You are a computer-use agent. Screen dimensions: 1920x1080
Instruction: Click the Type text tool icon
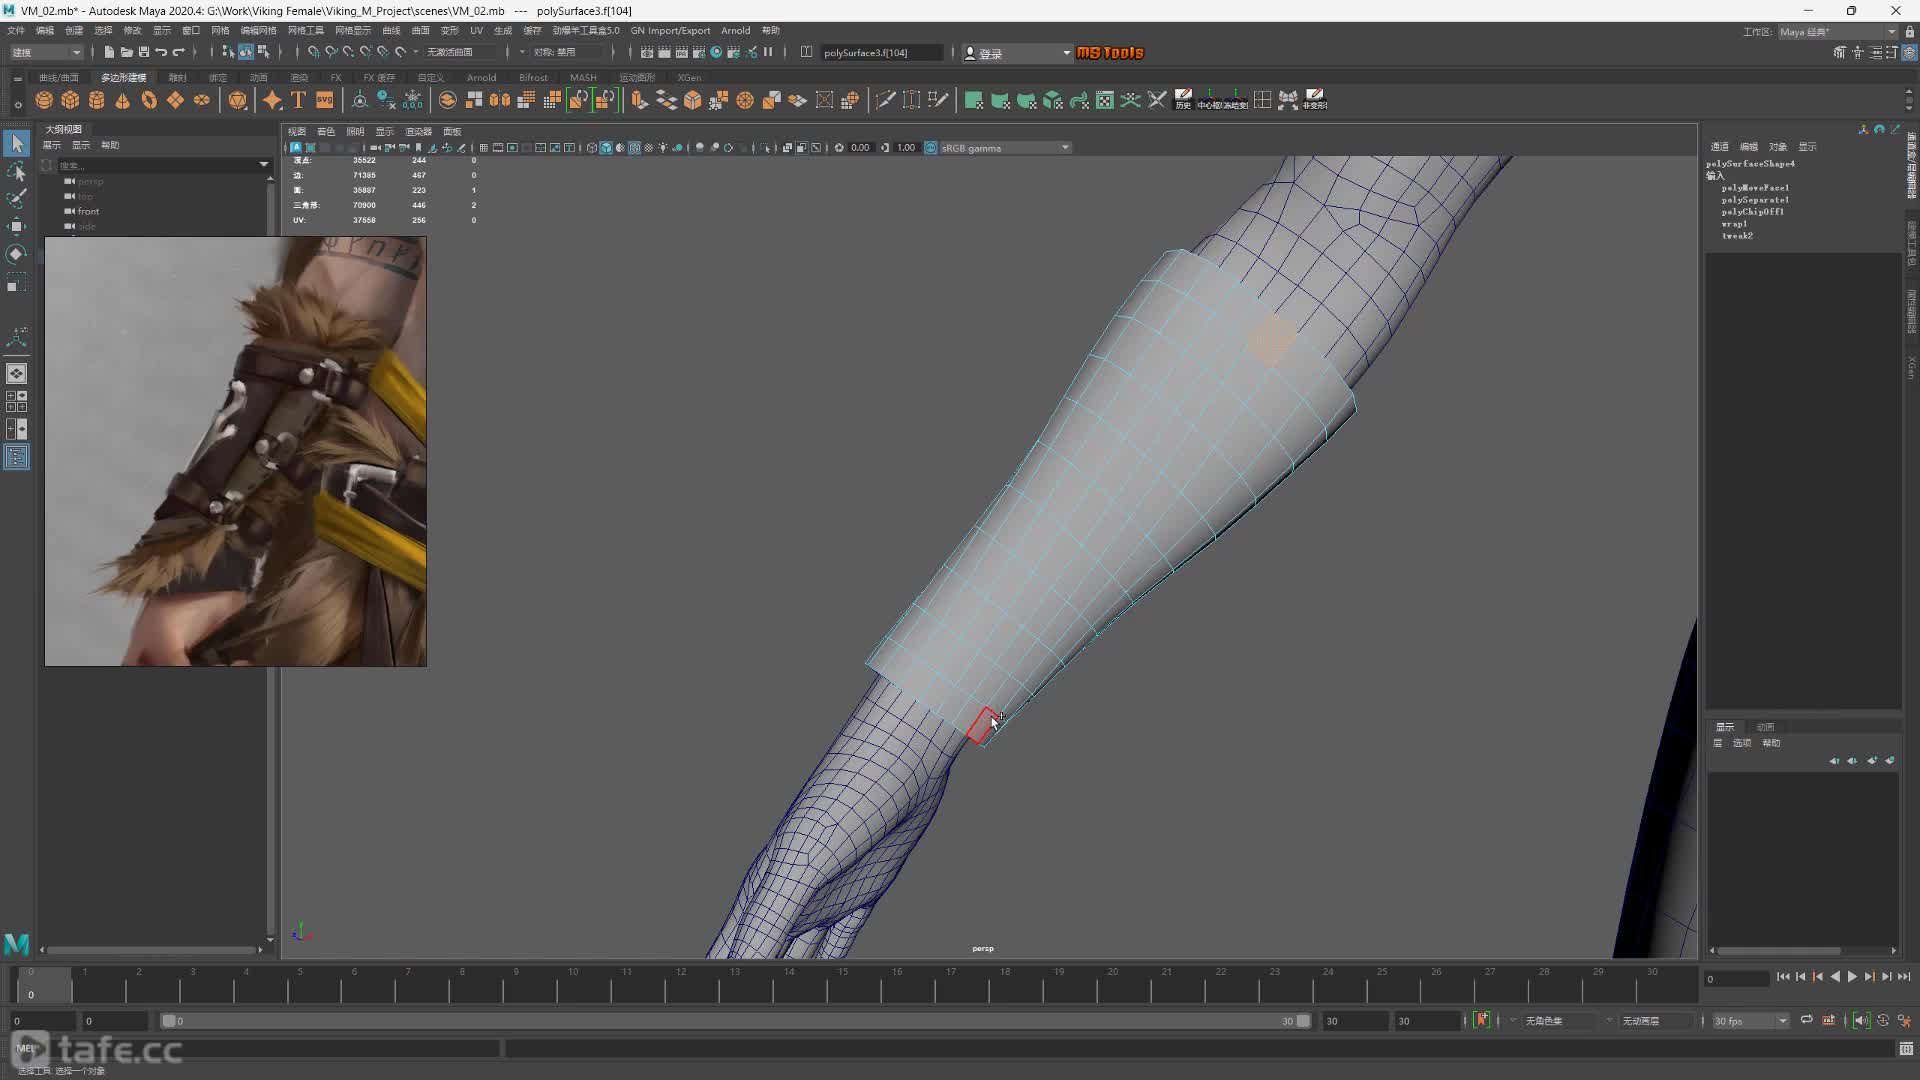pos(298,100)
